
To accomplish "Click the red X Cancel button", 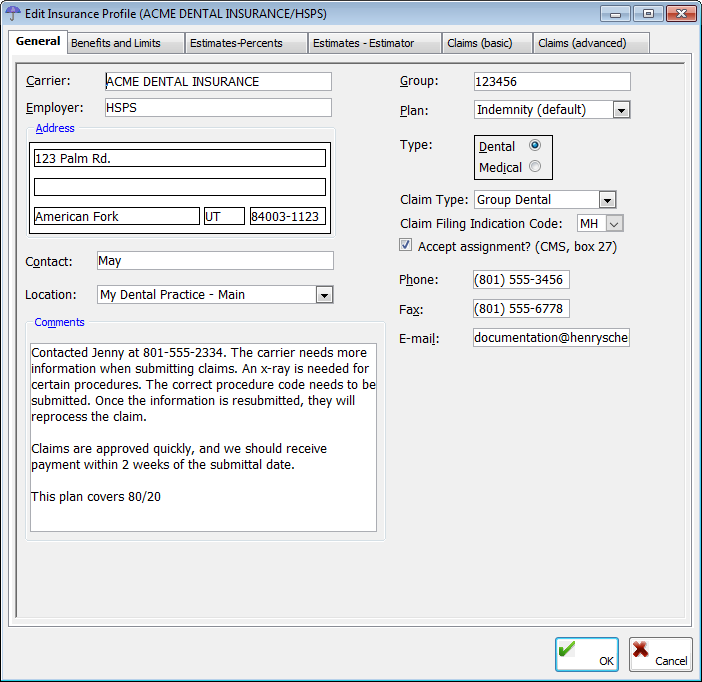I will tap(660, 655).
